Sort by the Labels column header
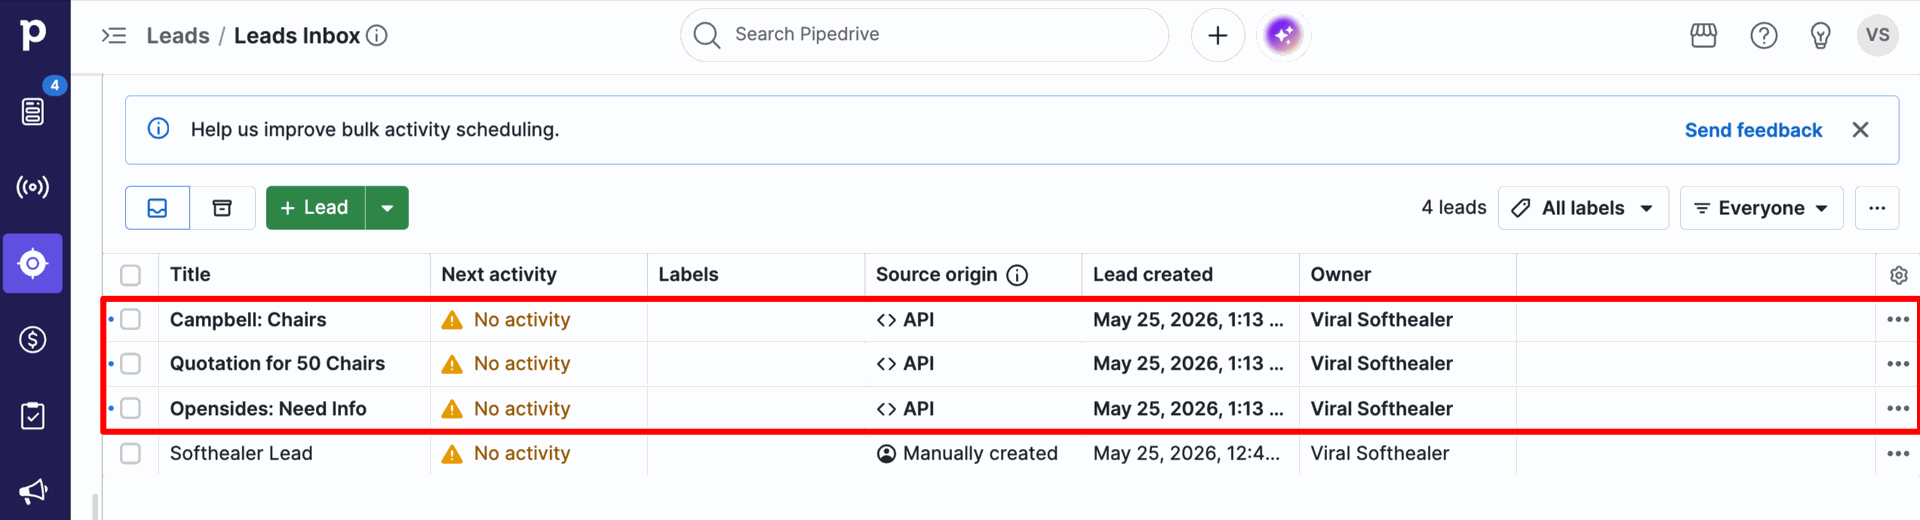Viewport: 1920px width, 520px height. (688, 274)
